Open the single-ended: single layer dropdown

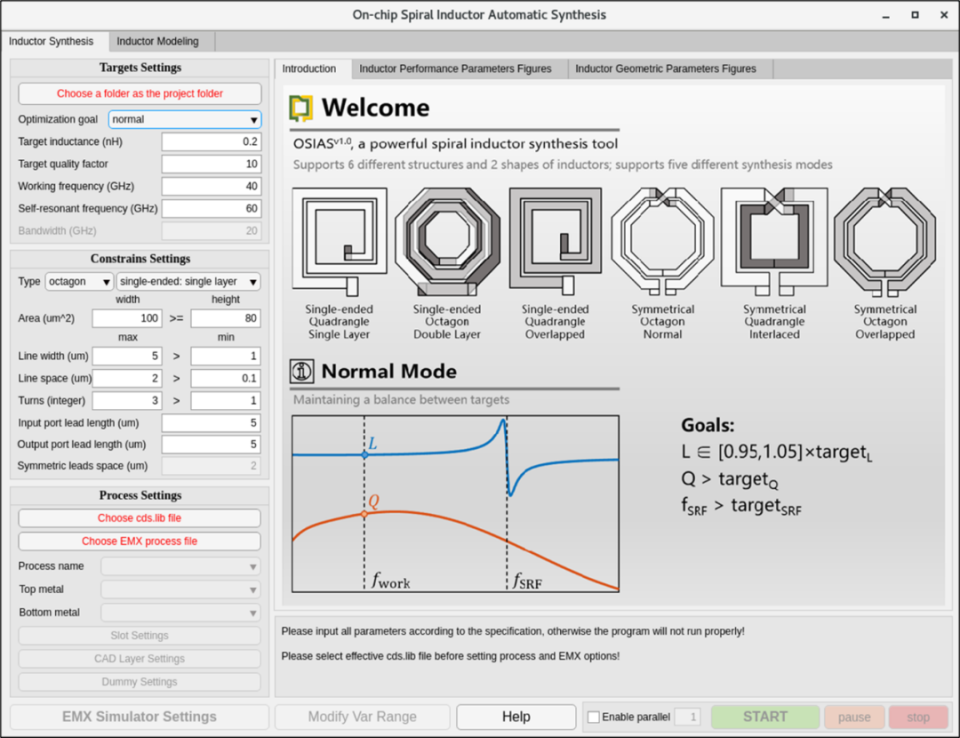point(189,282)
